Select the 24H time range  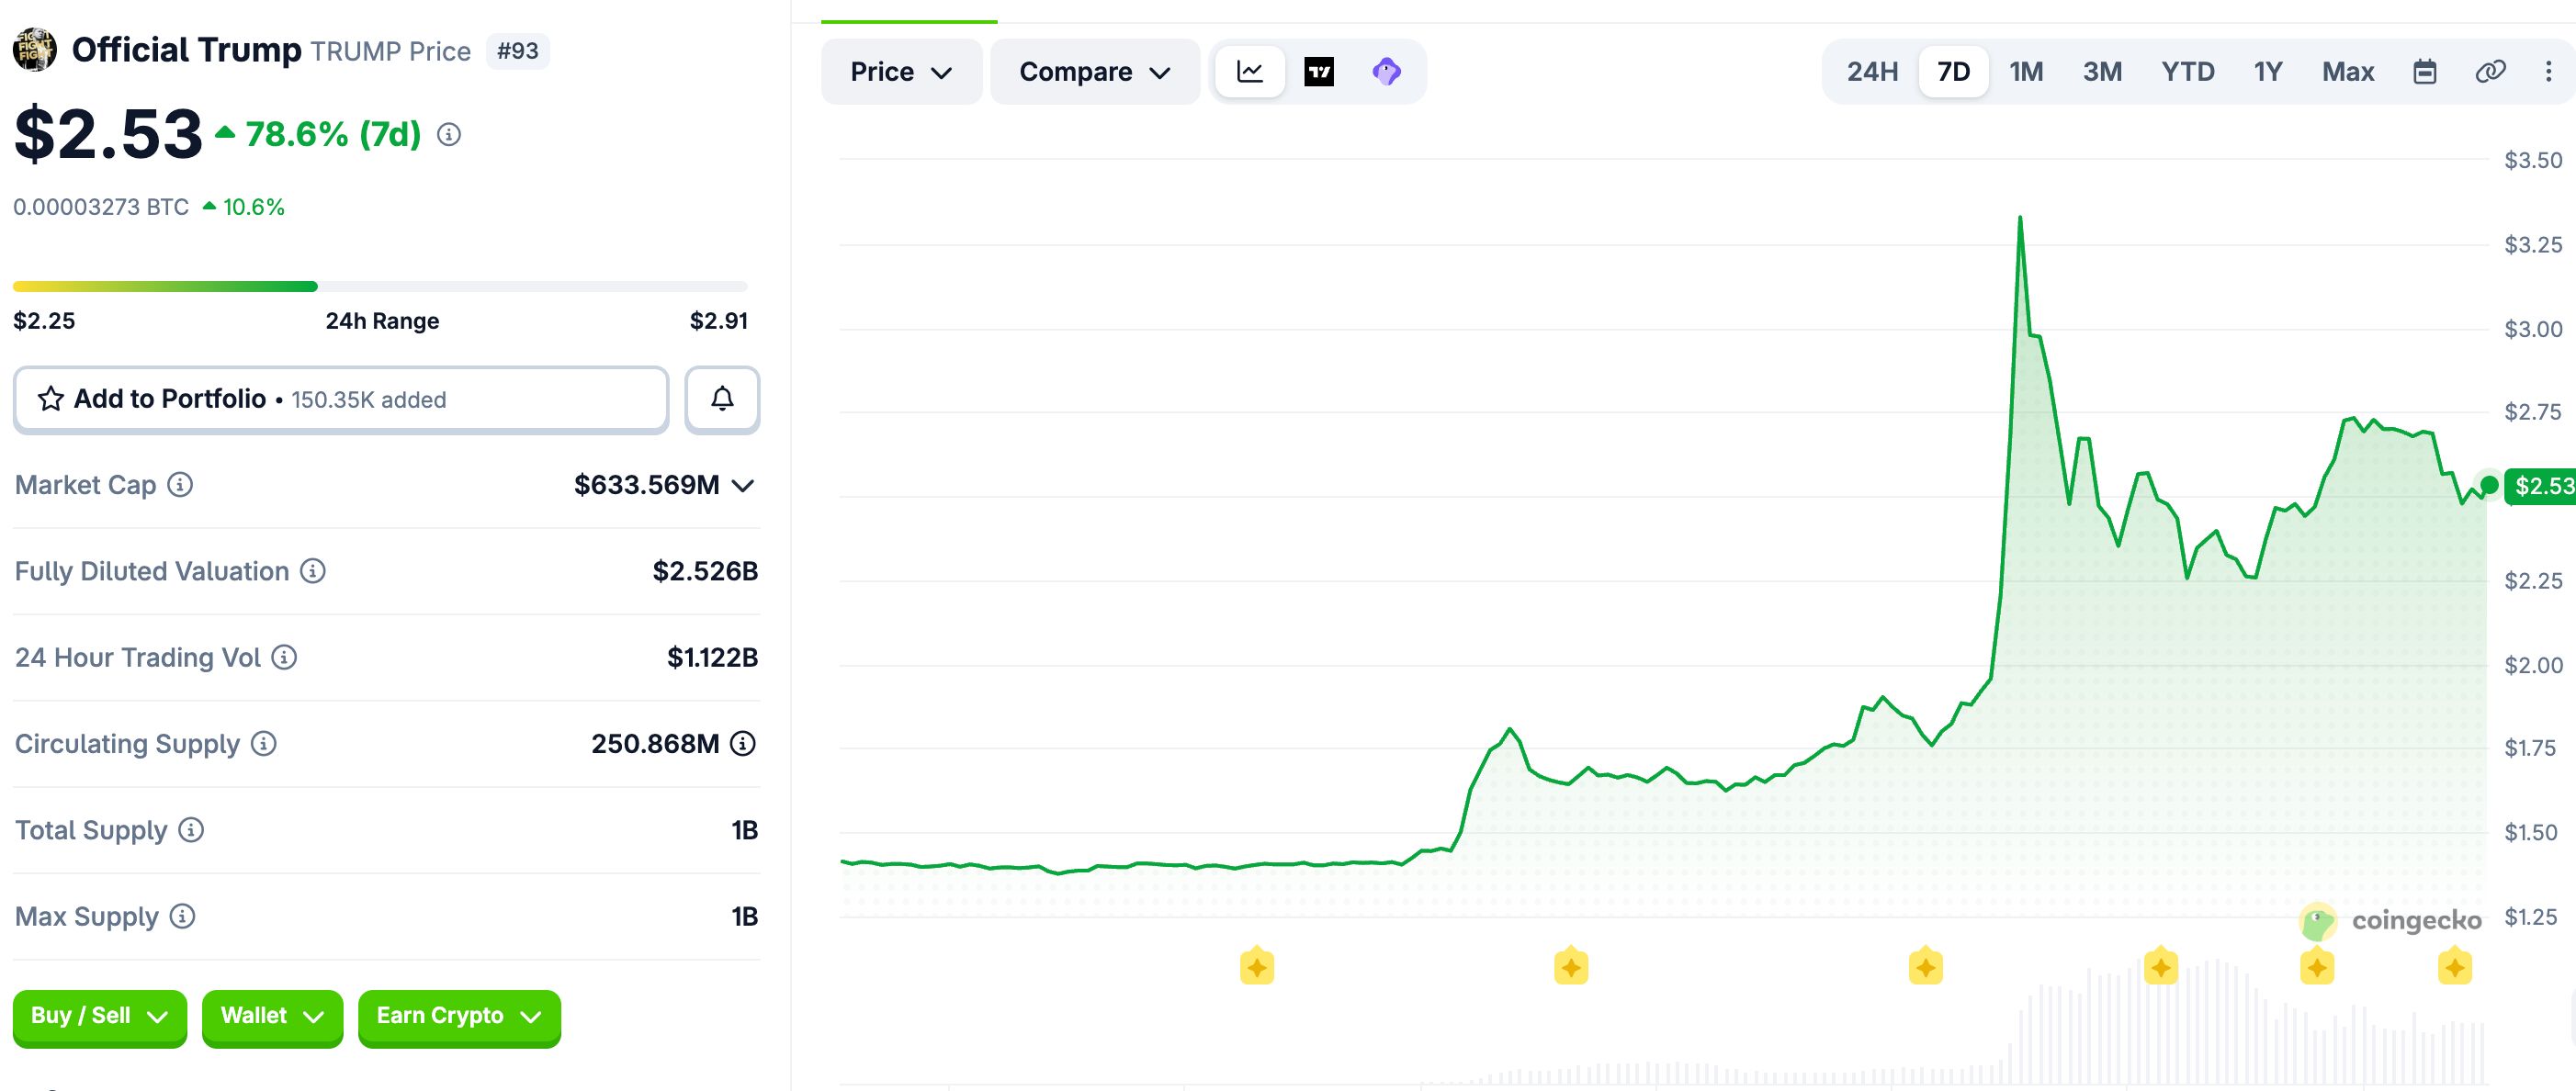tap(1872, 71)
